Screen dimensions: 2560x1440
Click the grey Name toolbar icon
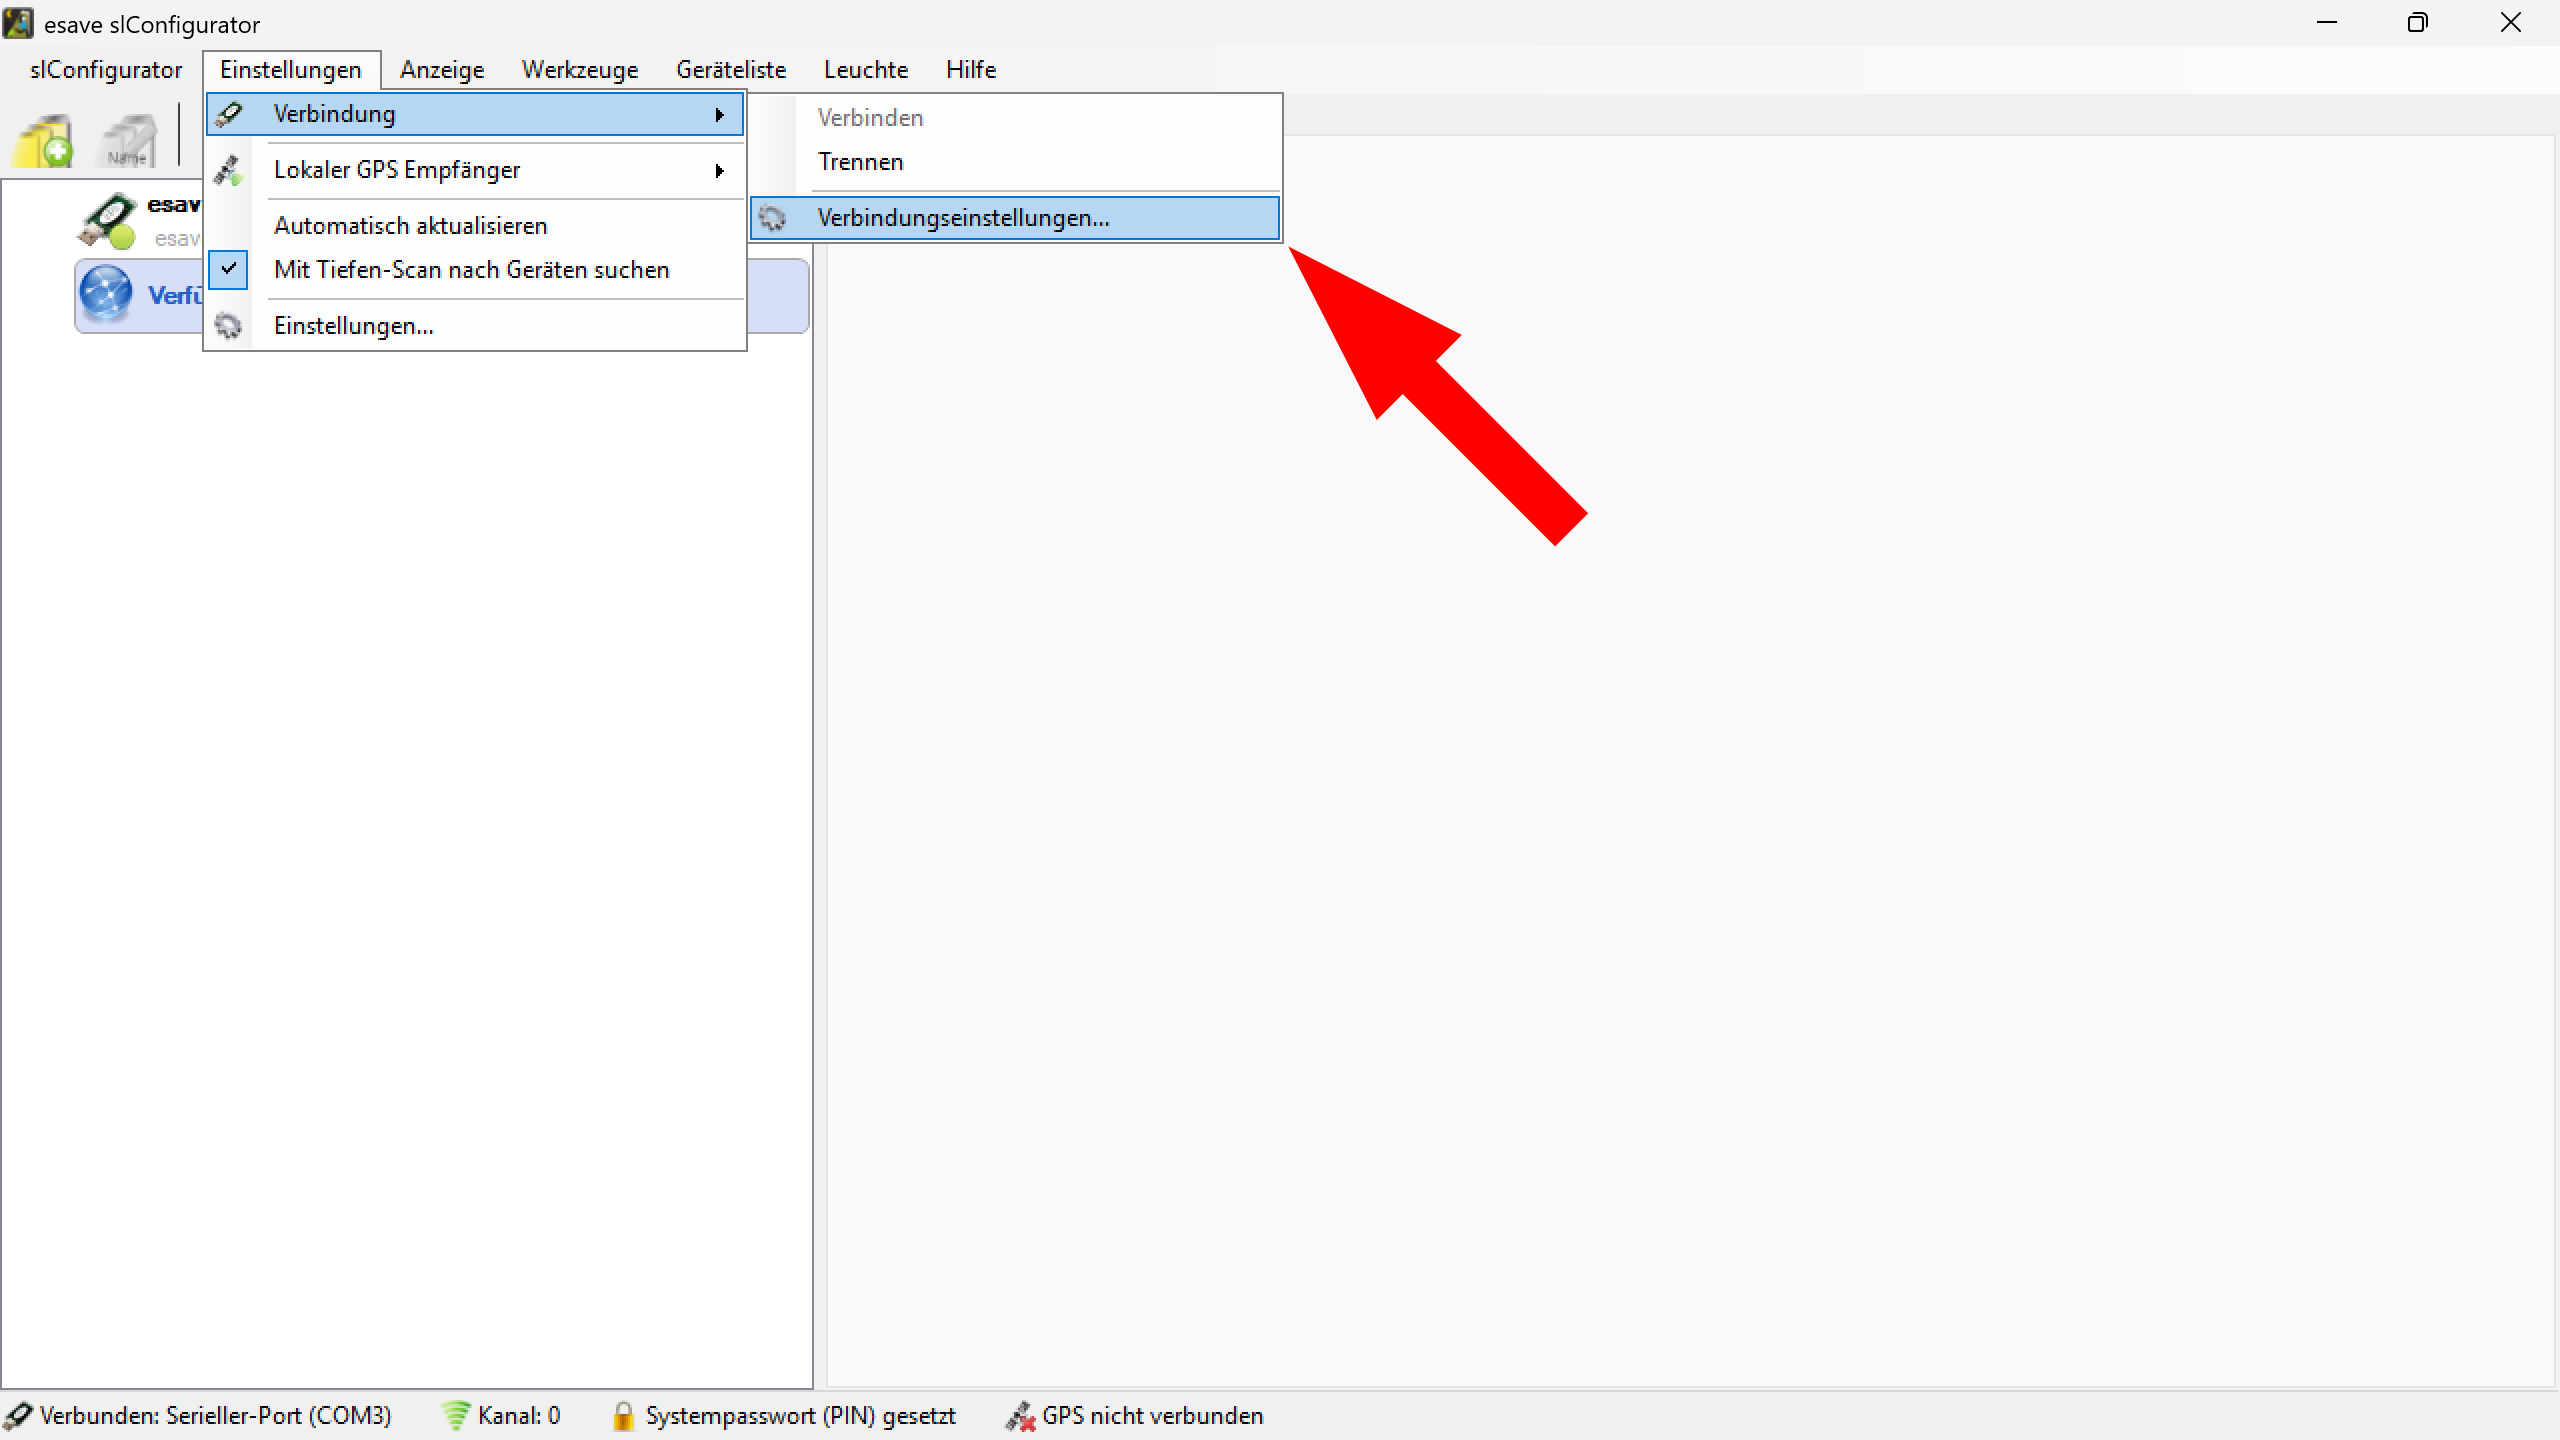129,141
